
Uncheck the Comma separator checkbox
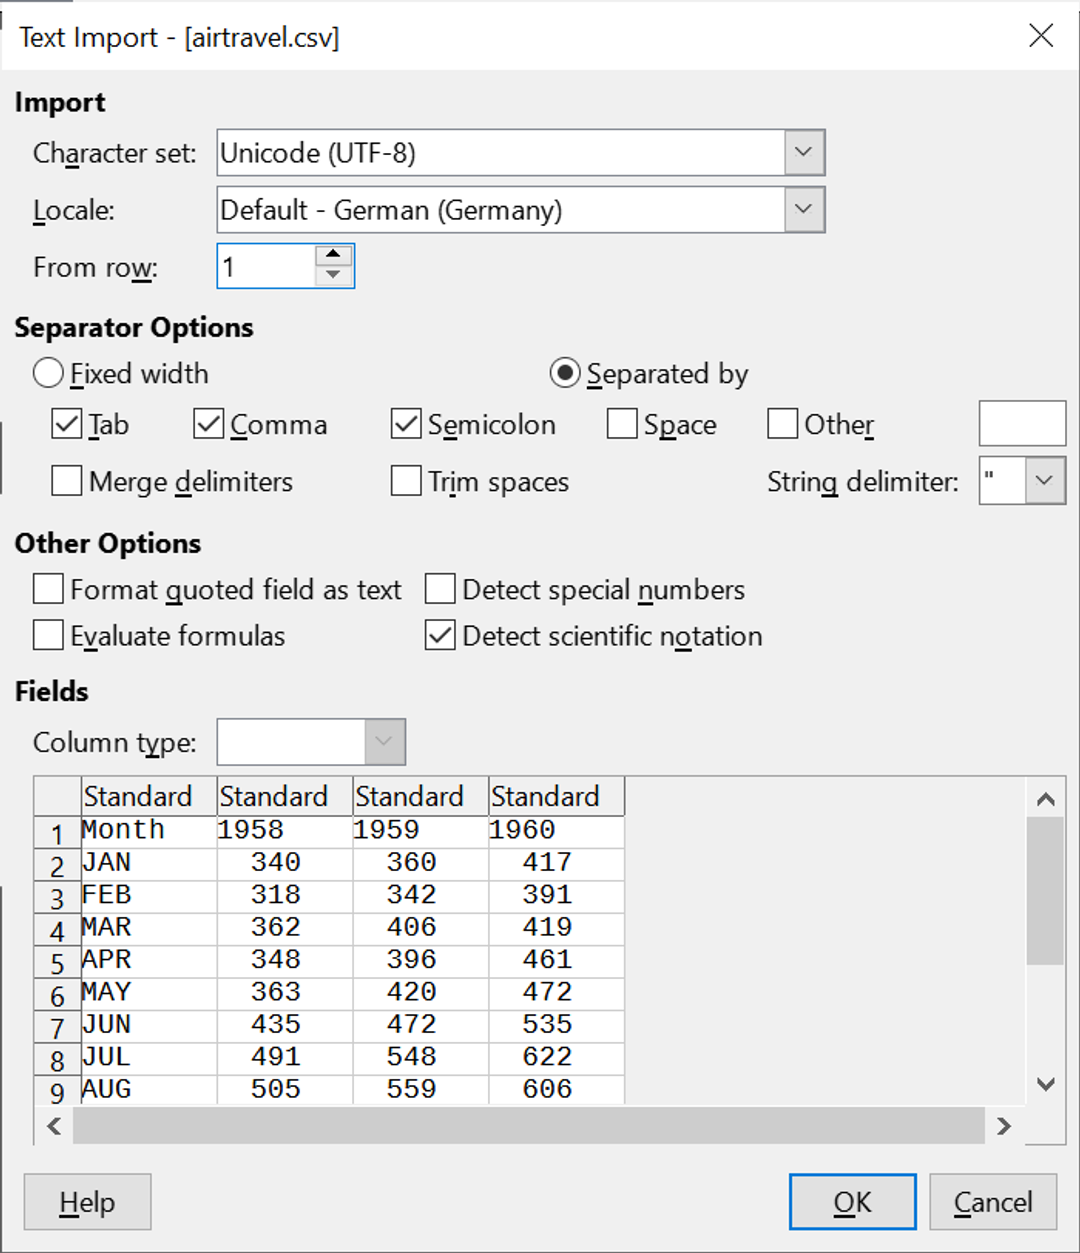(209, 424)
